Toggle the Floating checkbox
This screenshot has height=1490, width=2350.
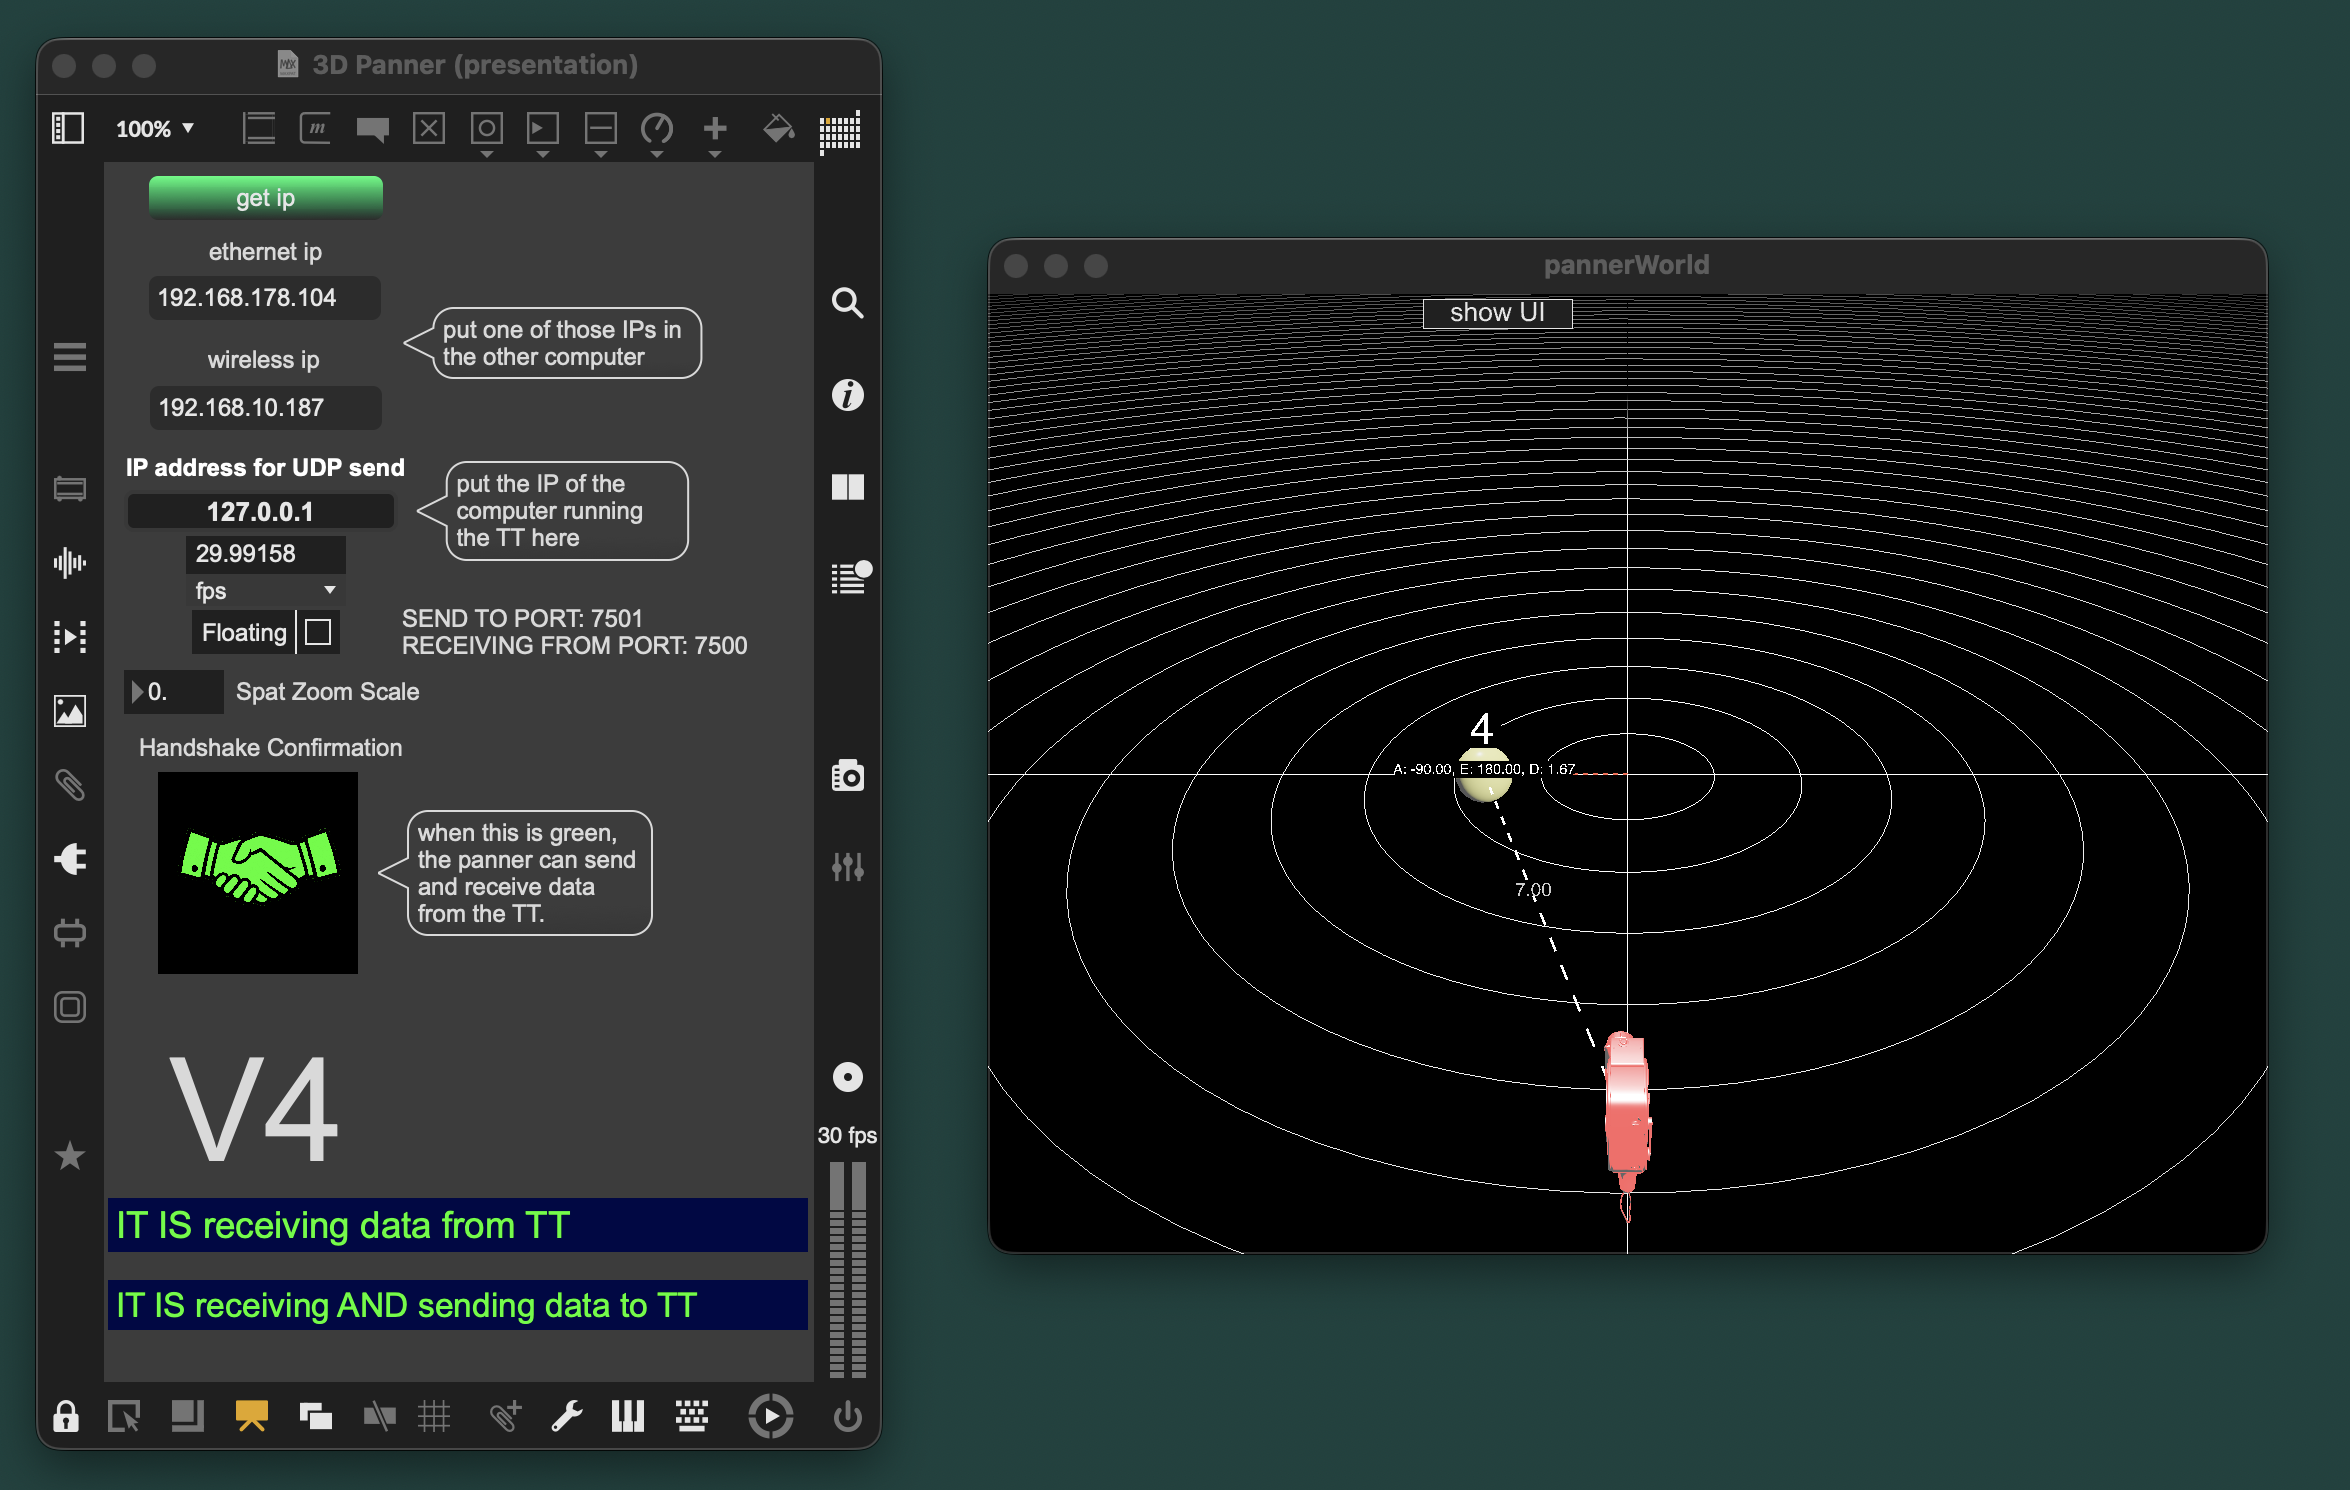click(318, 632)
